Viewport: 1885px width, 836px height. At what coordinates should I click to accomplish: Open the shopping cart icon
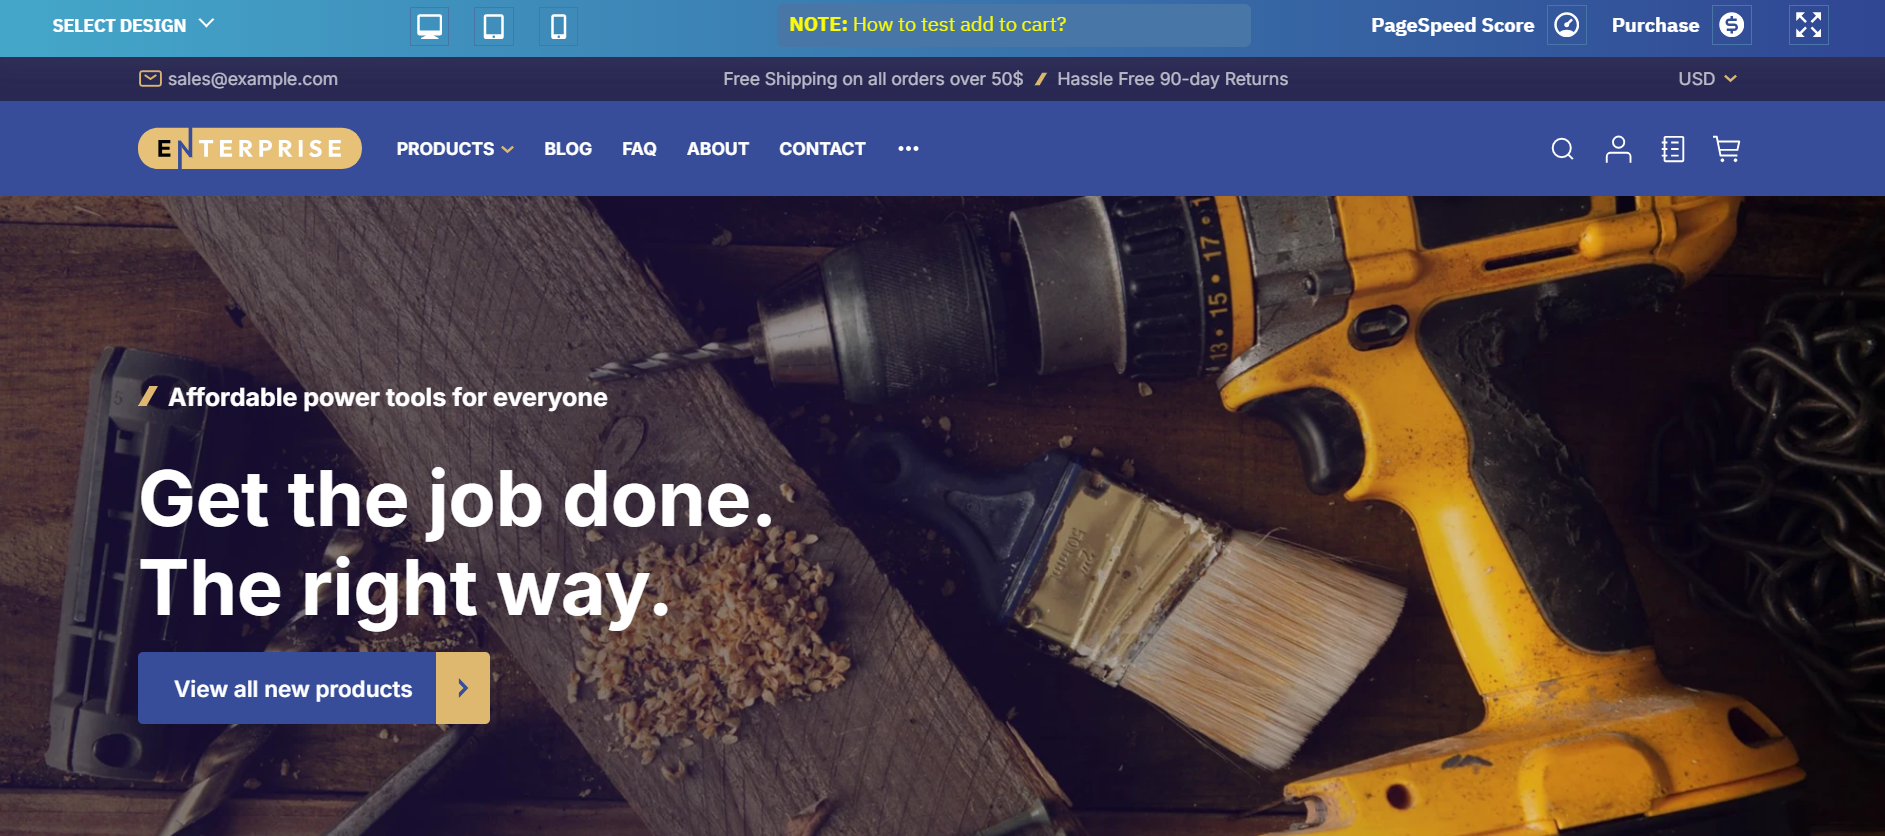(1727, 149)
